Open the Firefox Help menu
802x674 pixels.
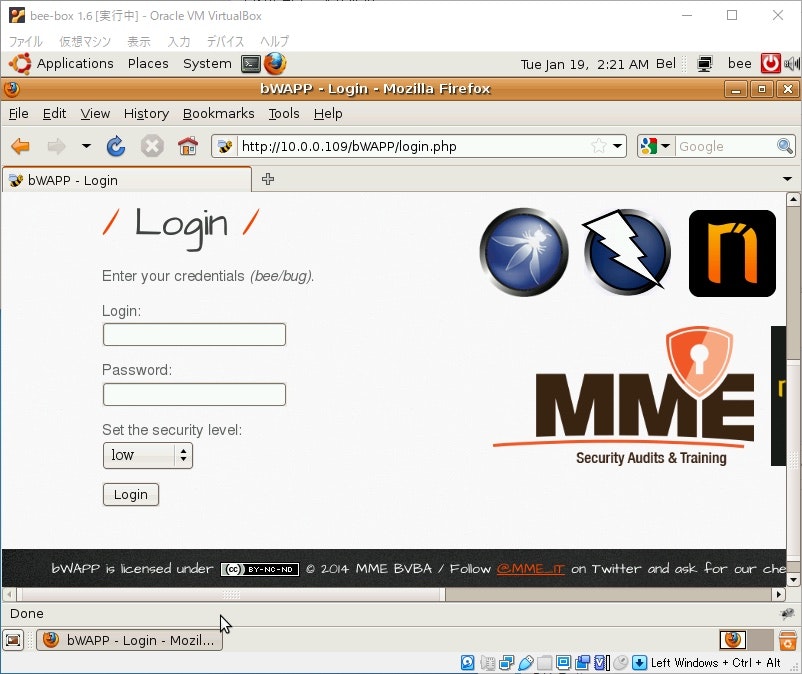pos(328,114)
